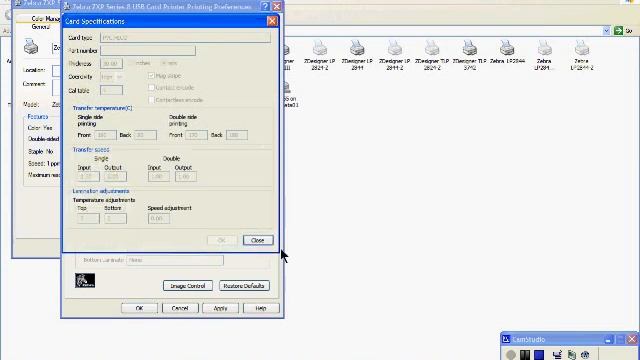Click the Top temperature adjustment field
Image resolution: width=640 pixels, height=360 pixels.
coord(88,218)
